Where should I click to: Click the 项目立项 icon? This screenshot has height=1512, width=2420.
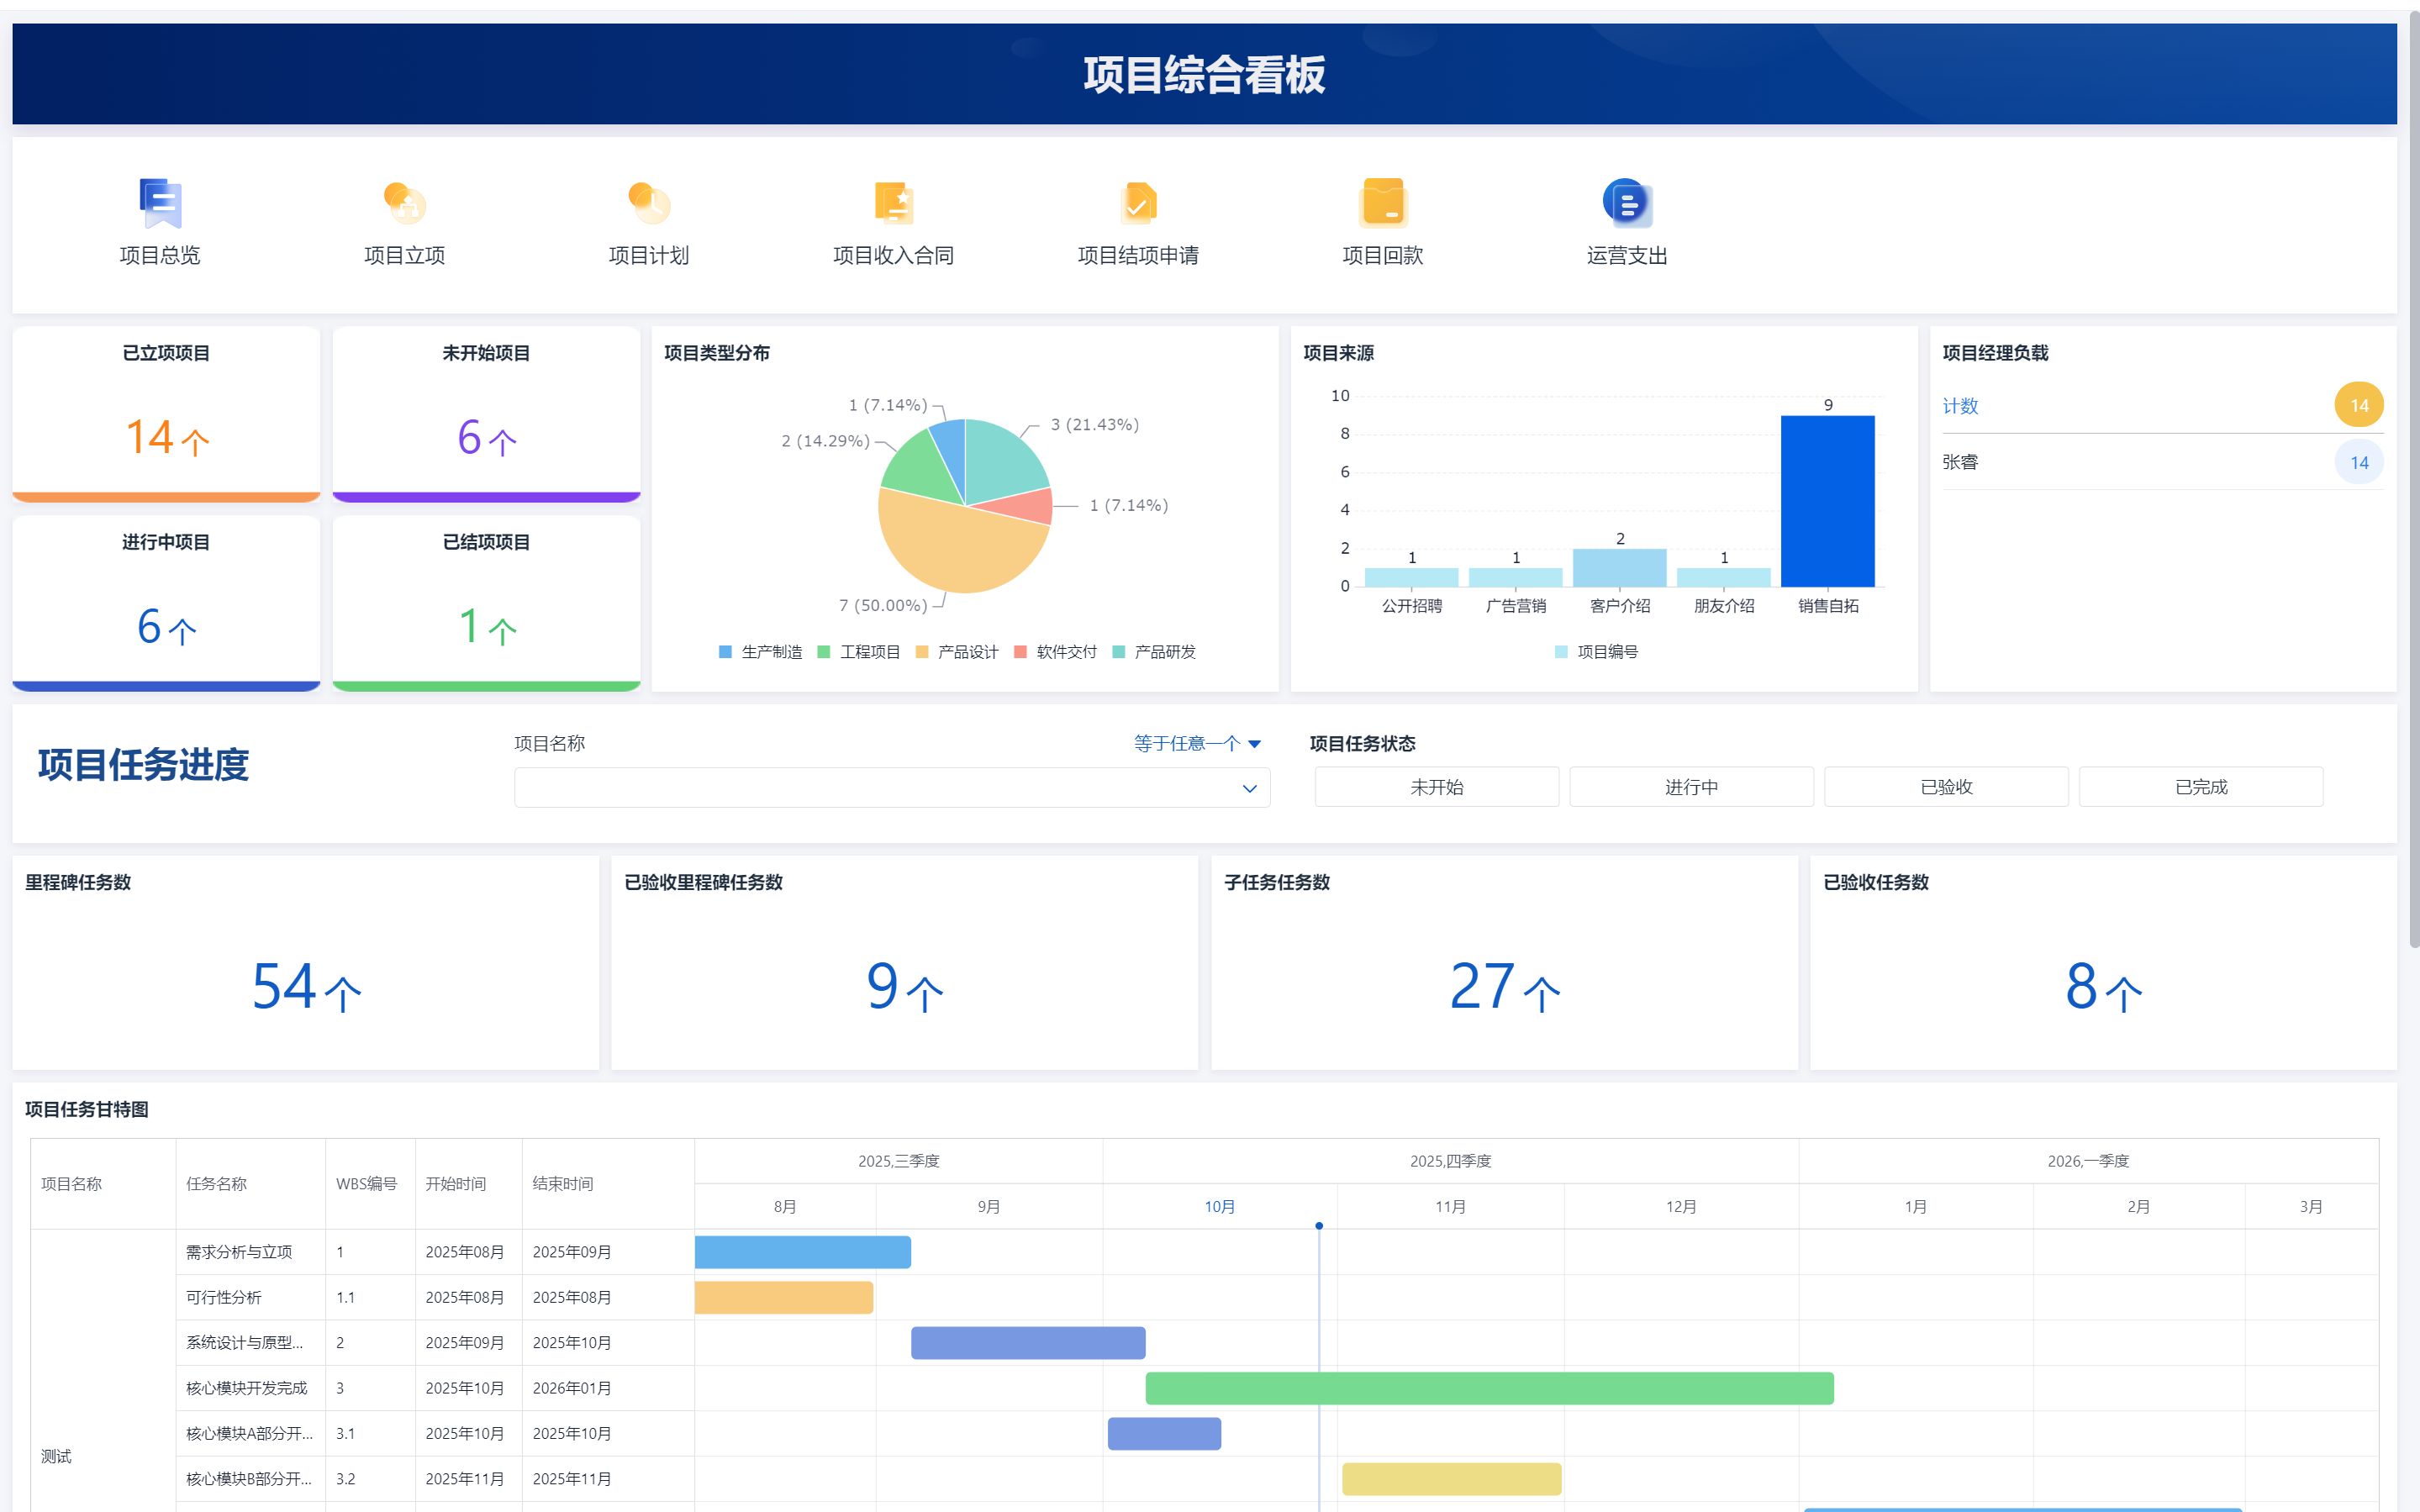[x=405, y=203]
